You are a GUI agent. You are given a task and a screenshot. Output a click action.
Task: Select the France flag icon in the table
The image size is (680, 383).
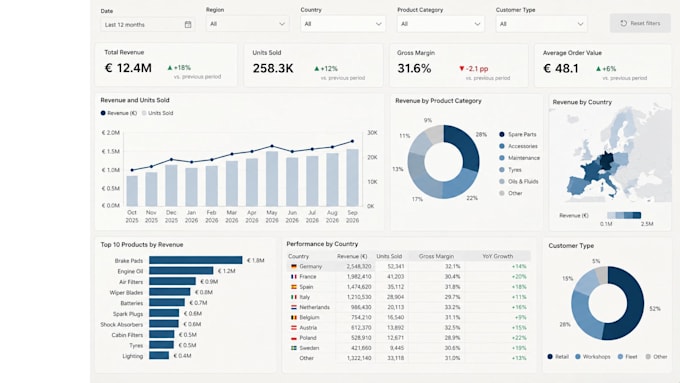click(x=294, y=276)
